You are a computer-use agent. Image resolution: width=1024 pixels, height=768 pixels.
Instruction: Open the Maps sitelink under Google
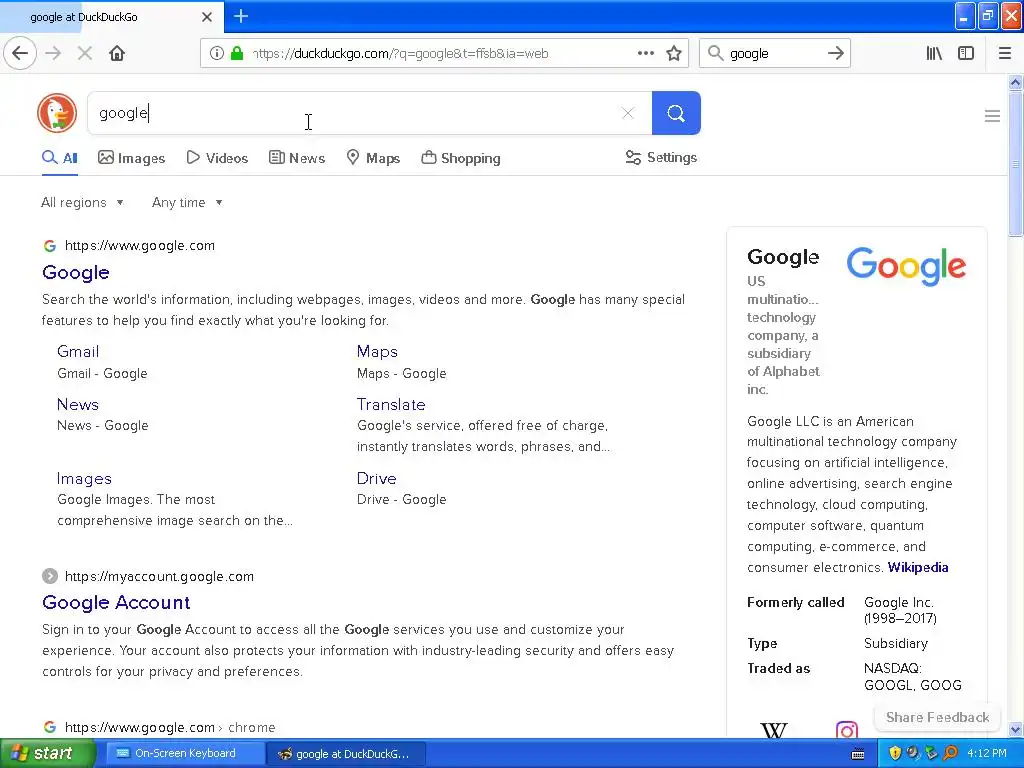click(x=377, y=351)
